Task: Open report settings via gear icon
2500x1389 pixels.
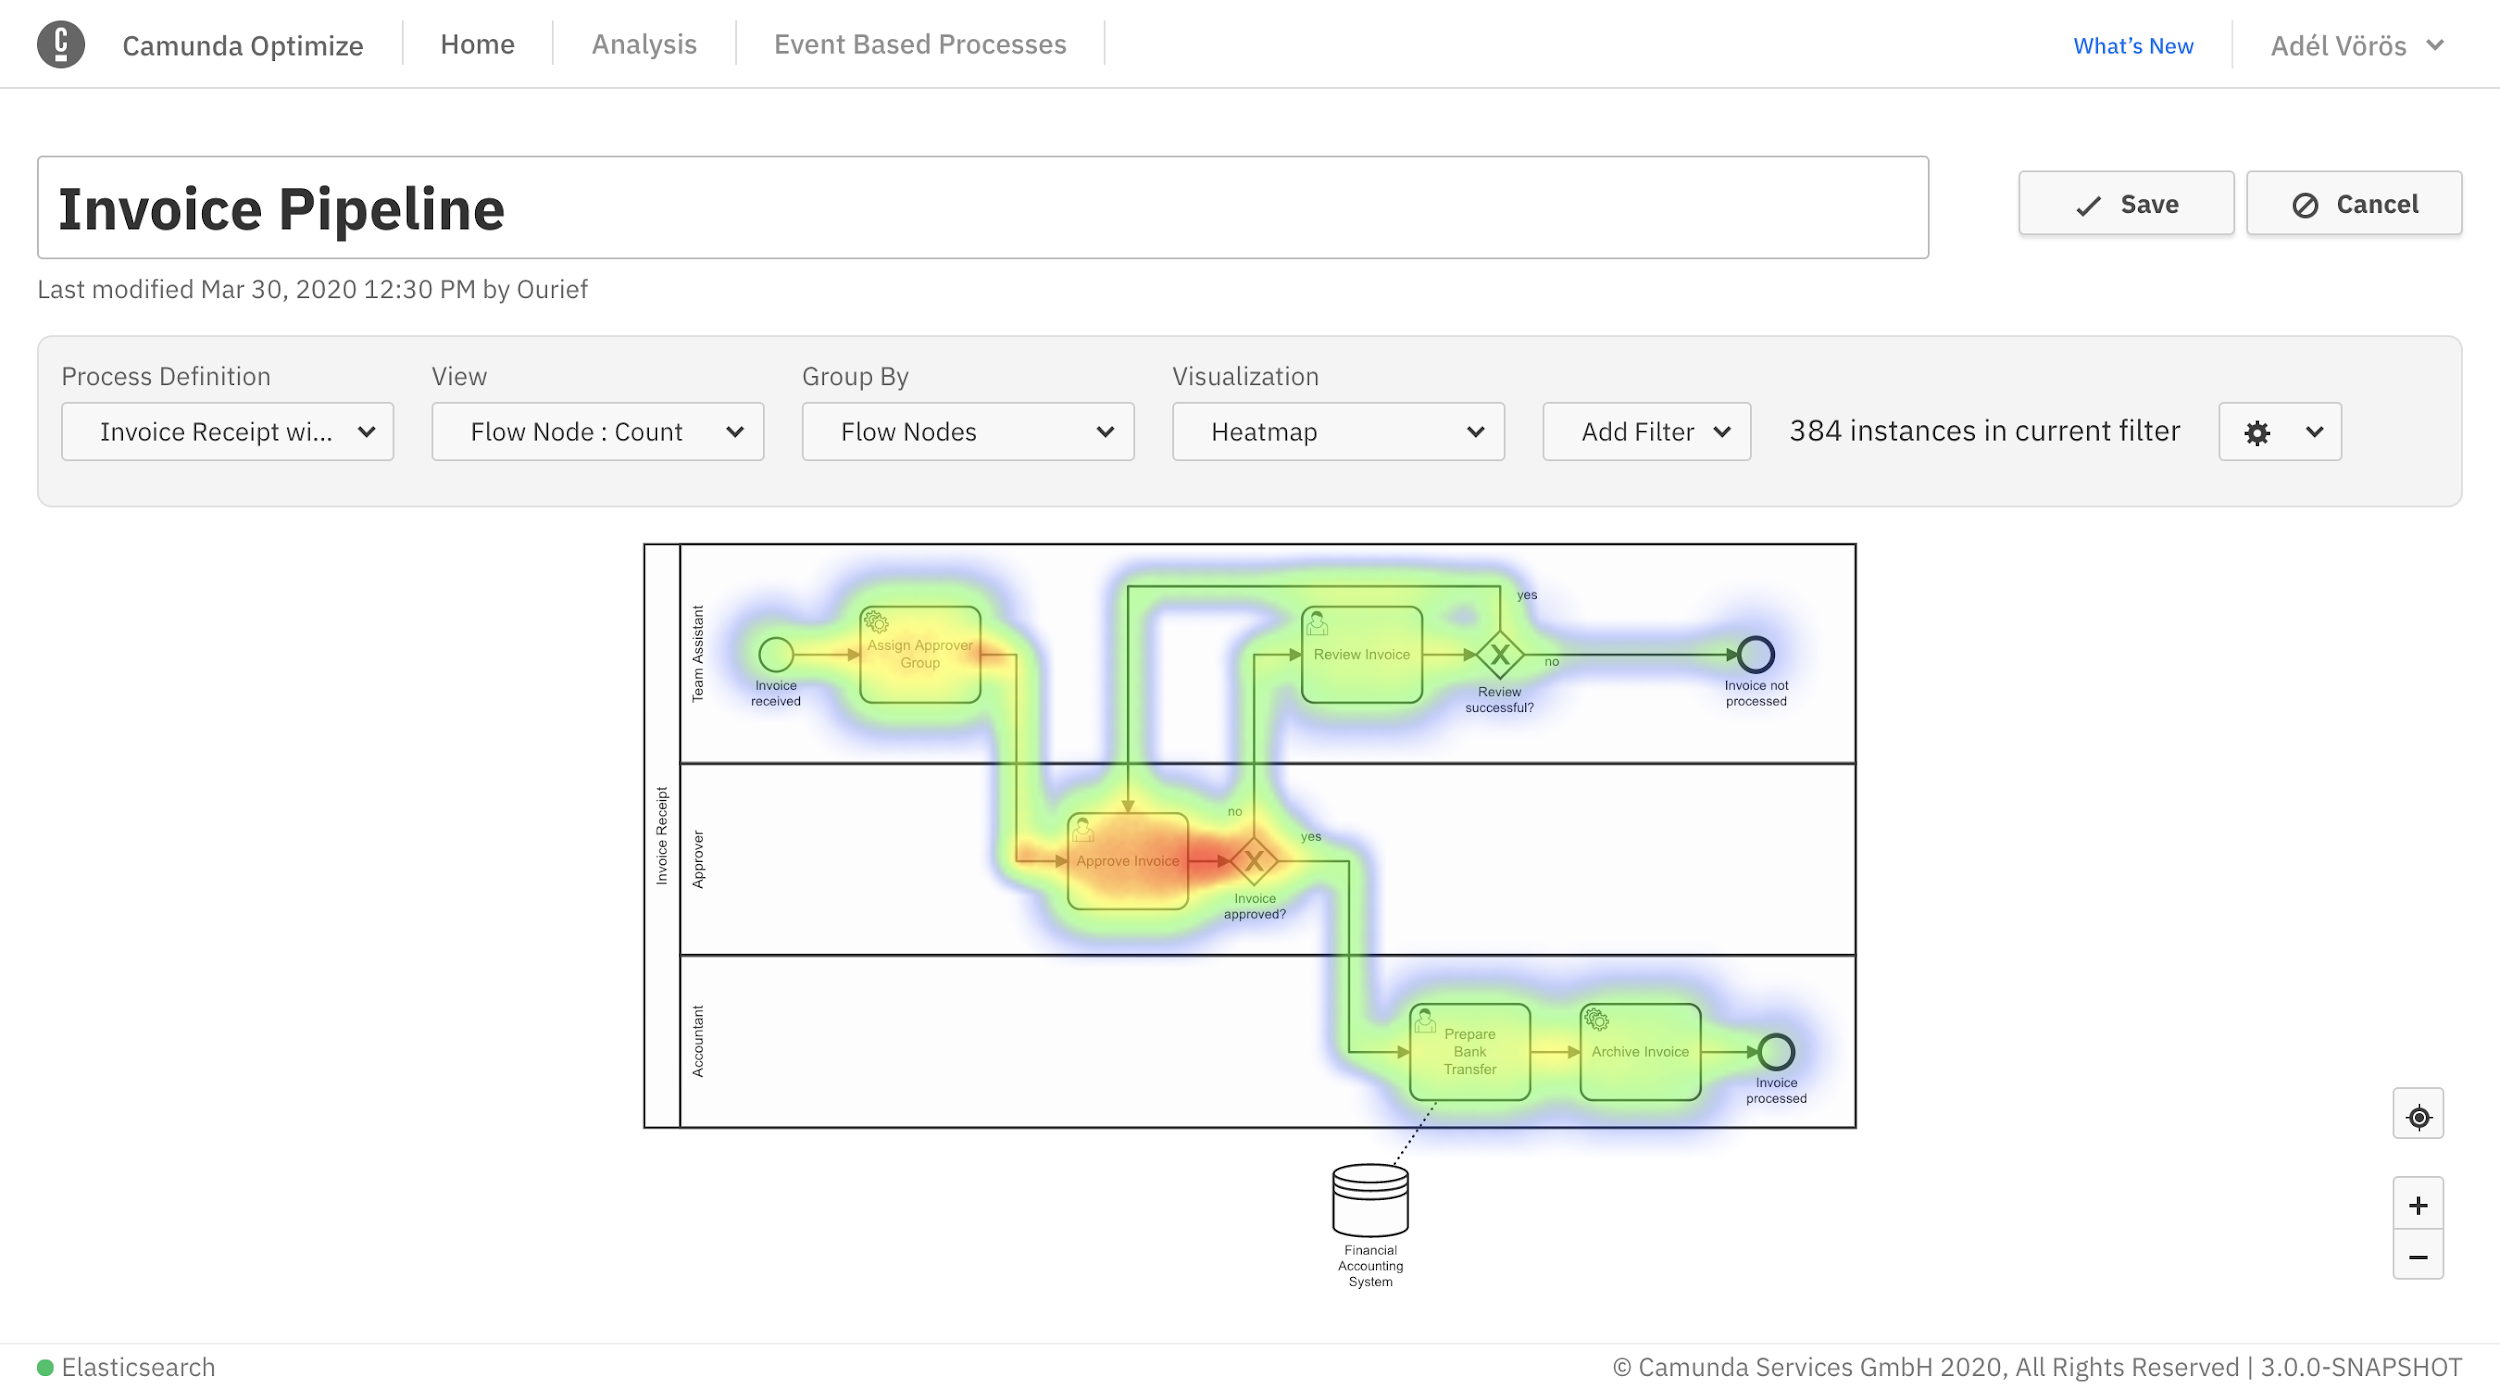Action: point(2256,432)
